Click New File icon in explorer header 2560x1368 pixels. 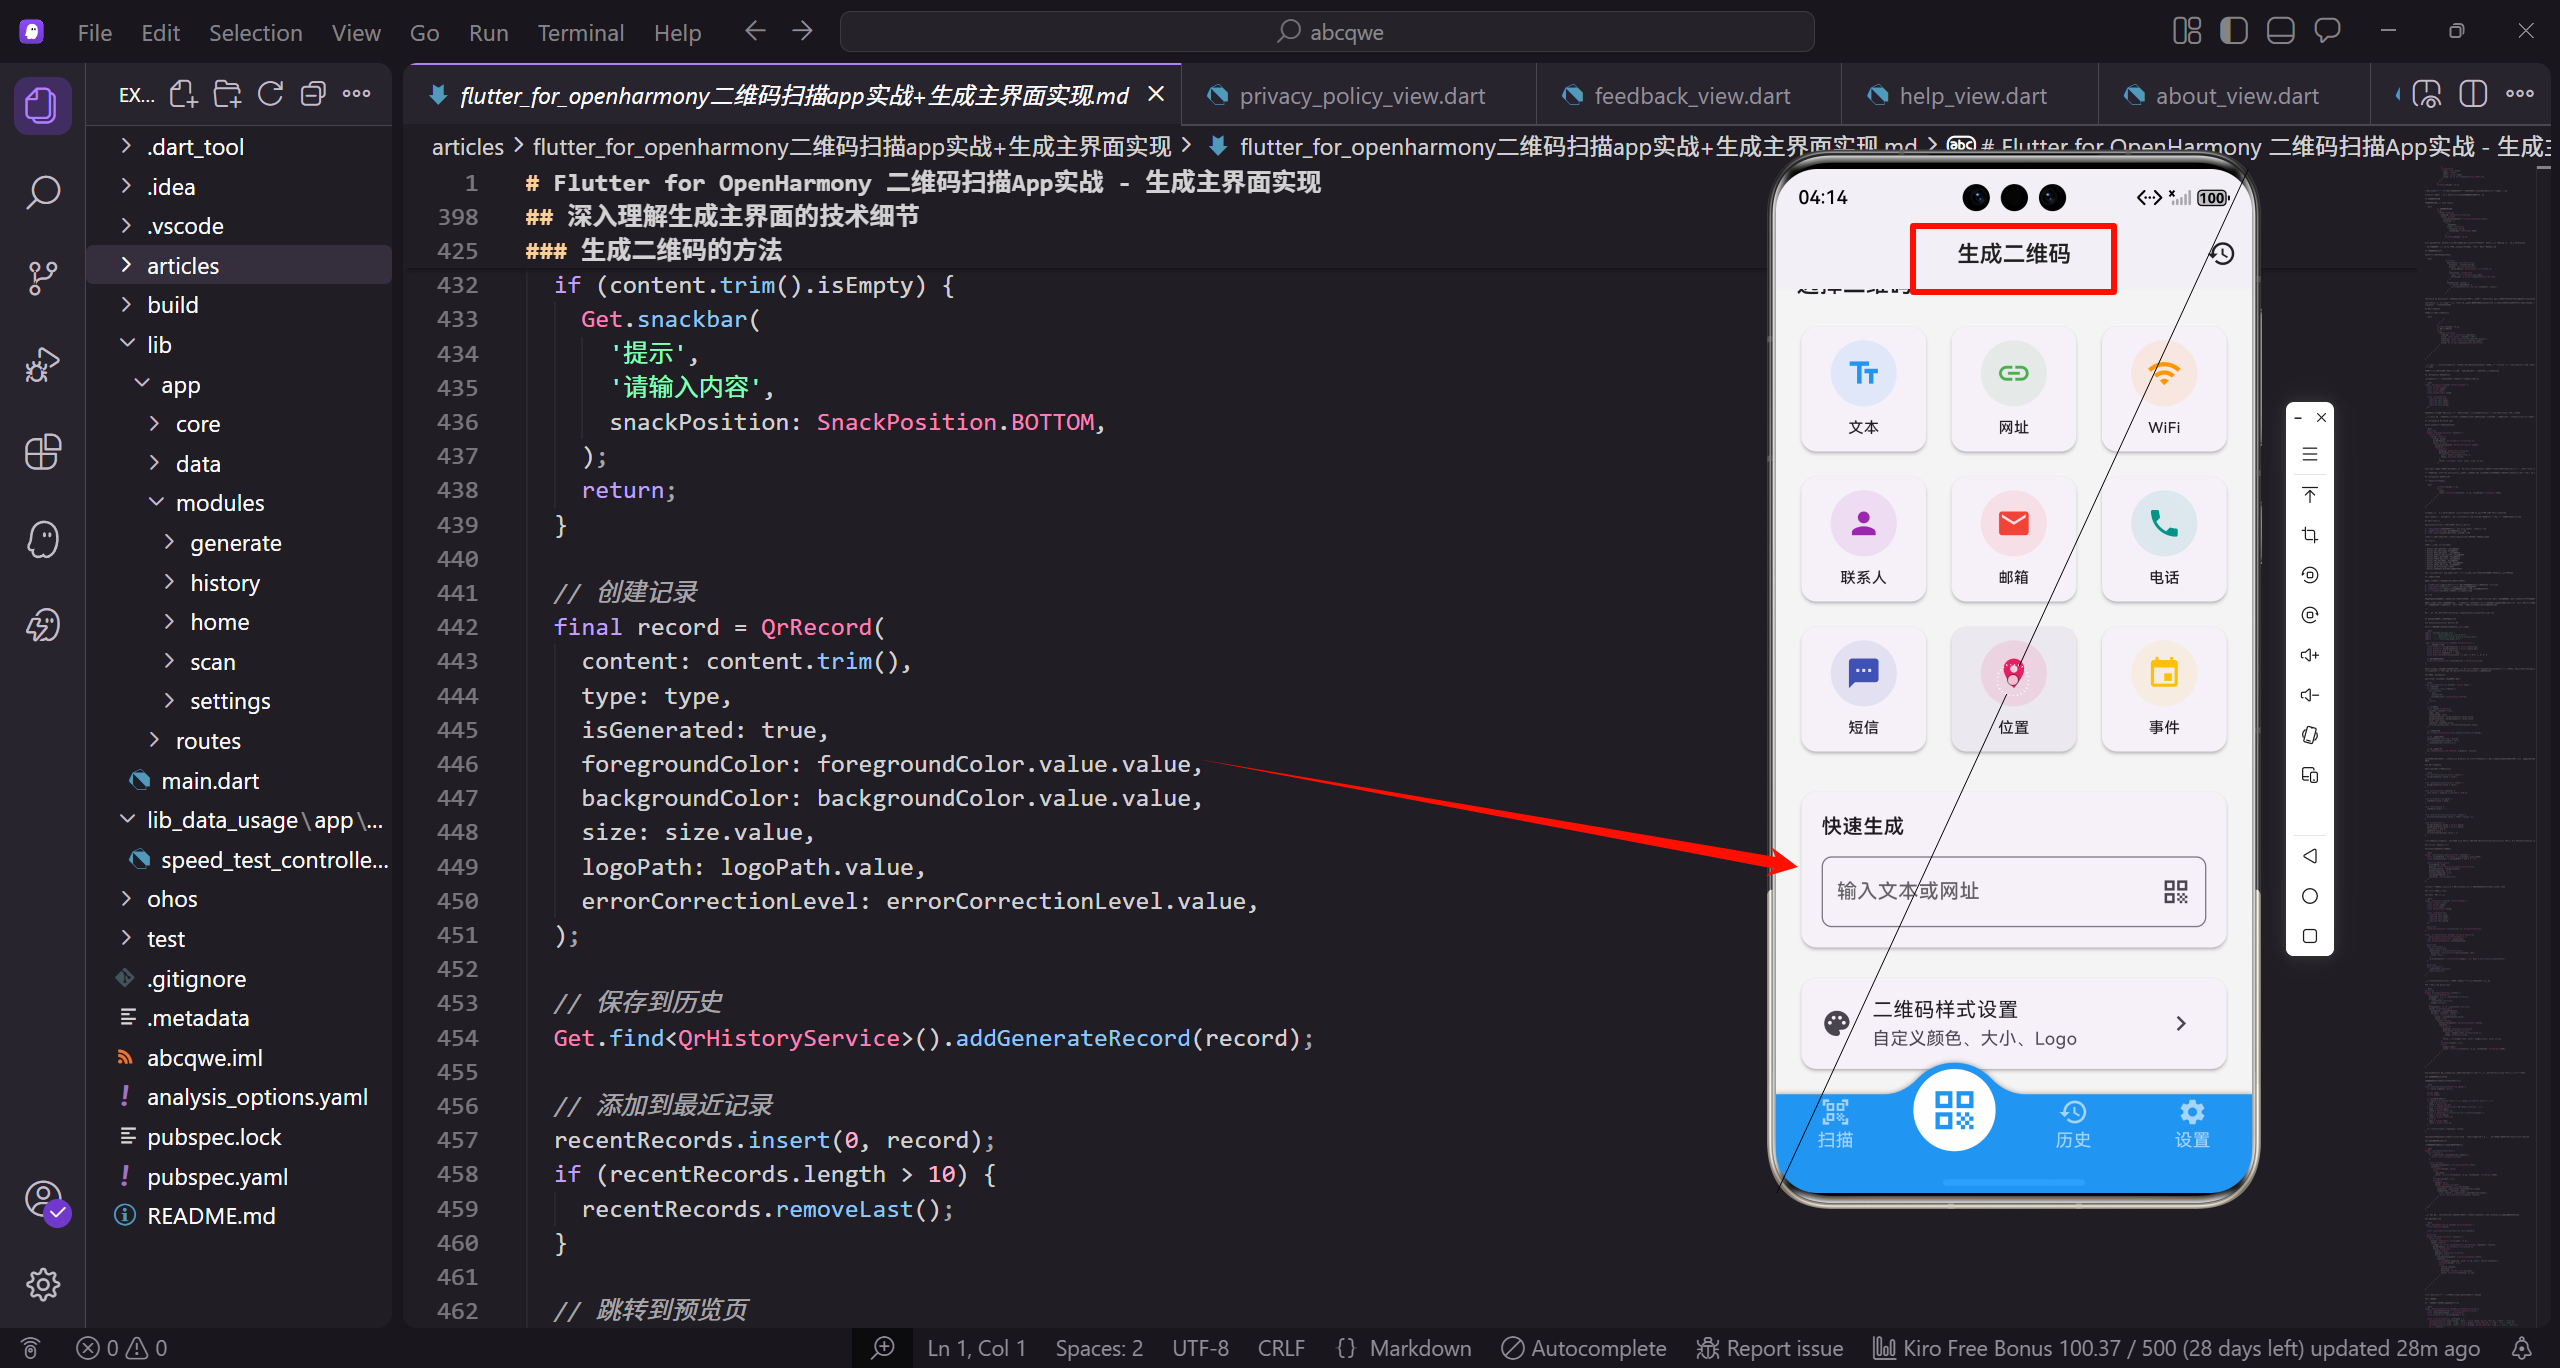(183, 95)
